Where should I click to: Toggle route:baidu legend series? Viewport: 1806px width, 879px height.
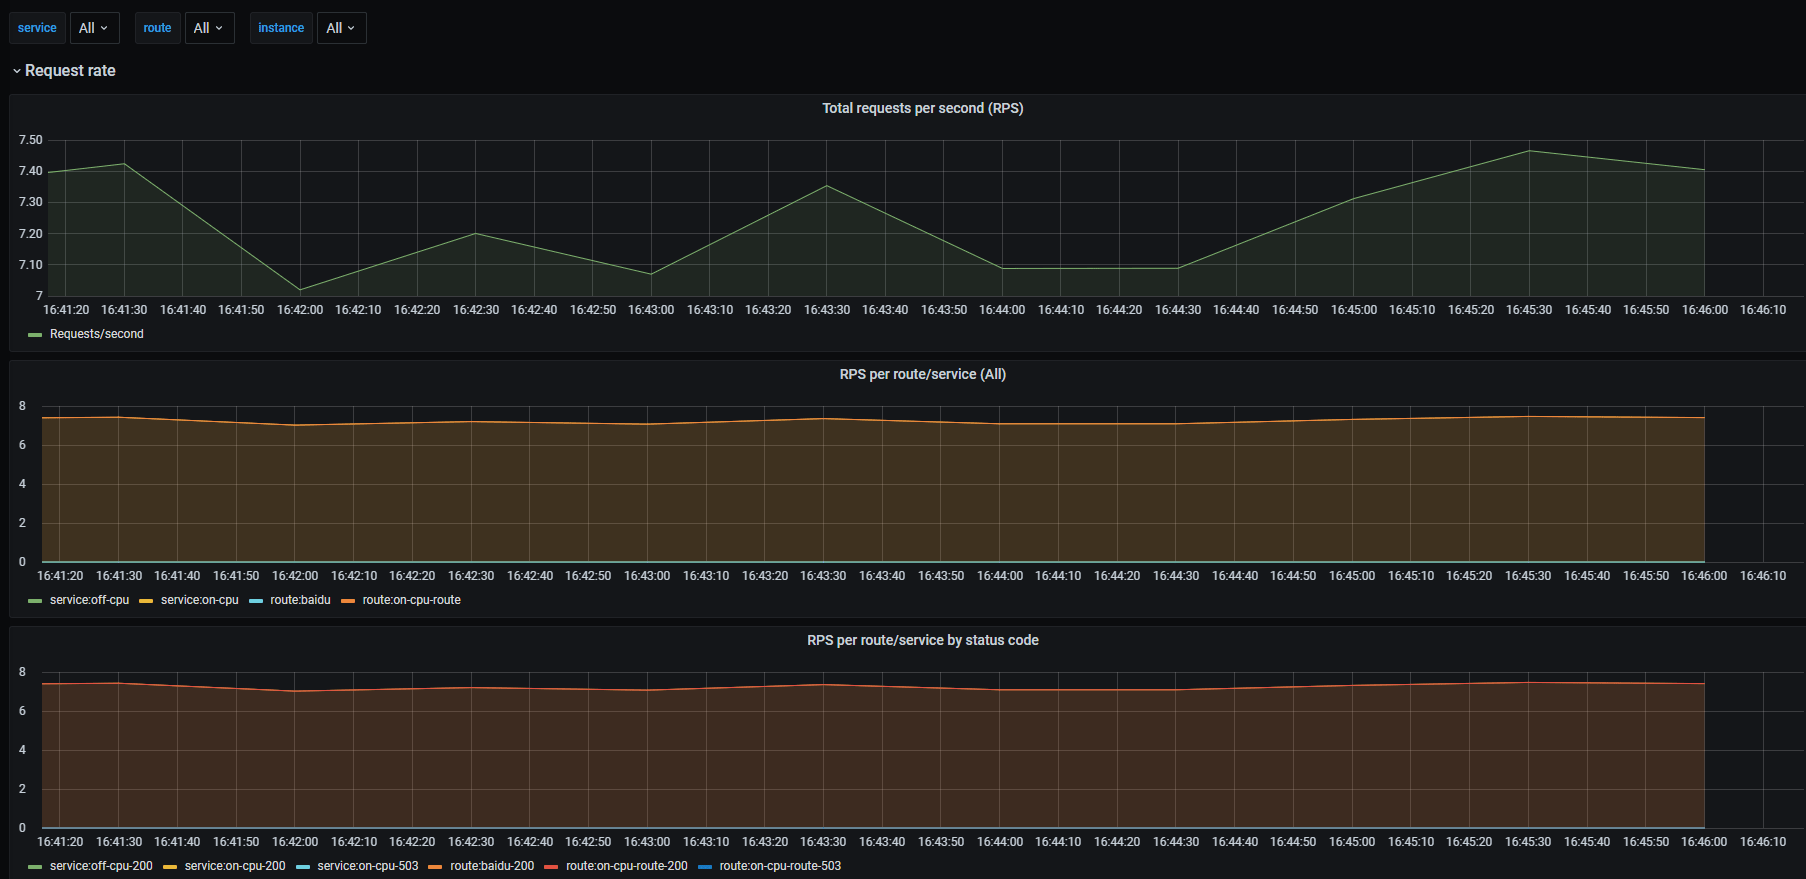click(300, 600)
